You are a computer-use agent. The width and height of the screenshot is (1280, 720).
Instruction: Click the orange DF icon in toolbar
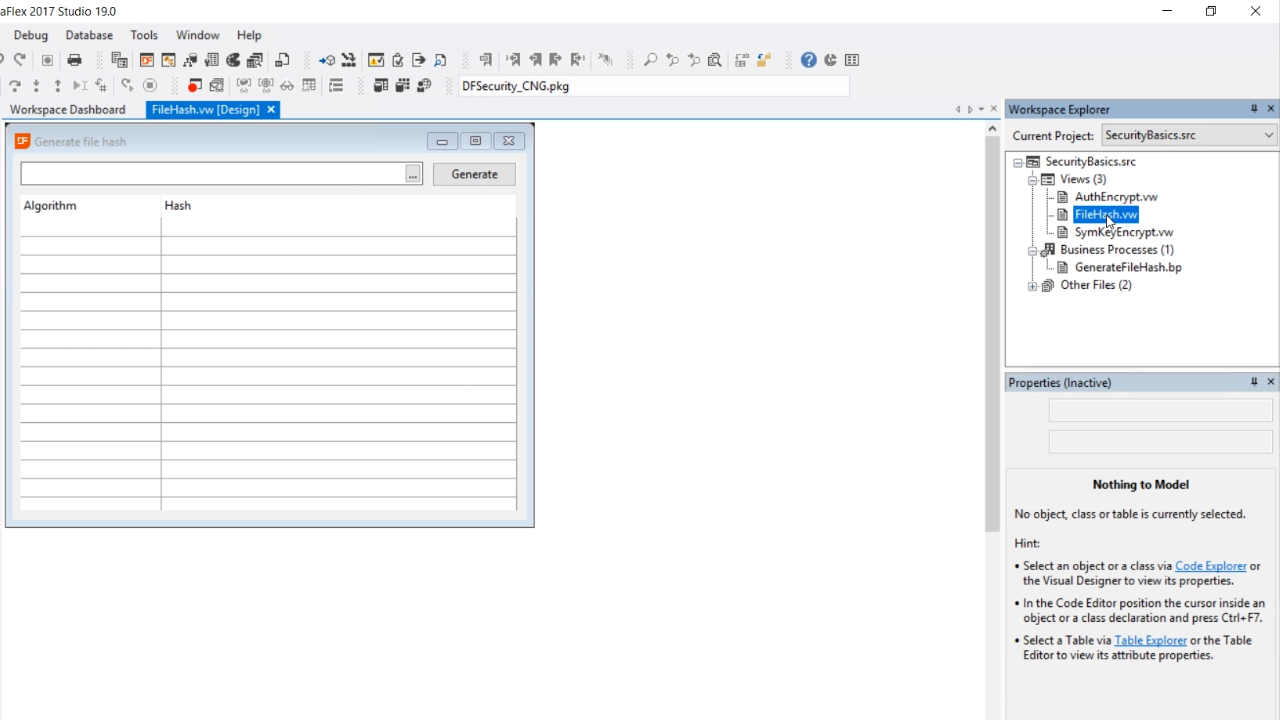coord(146,60)
